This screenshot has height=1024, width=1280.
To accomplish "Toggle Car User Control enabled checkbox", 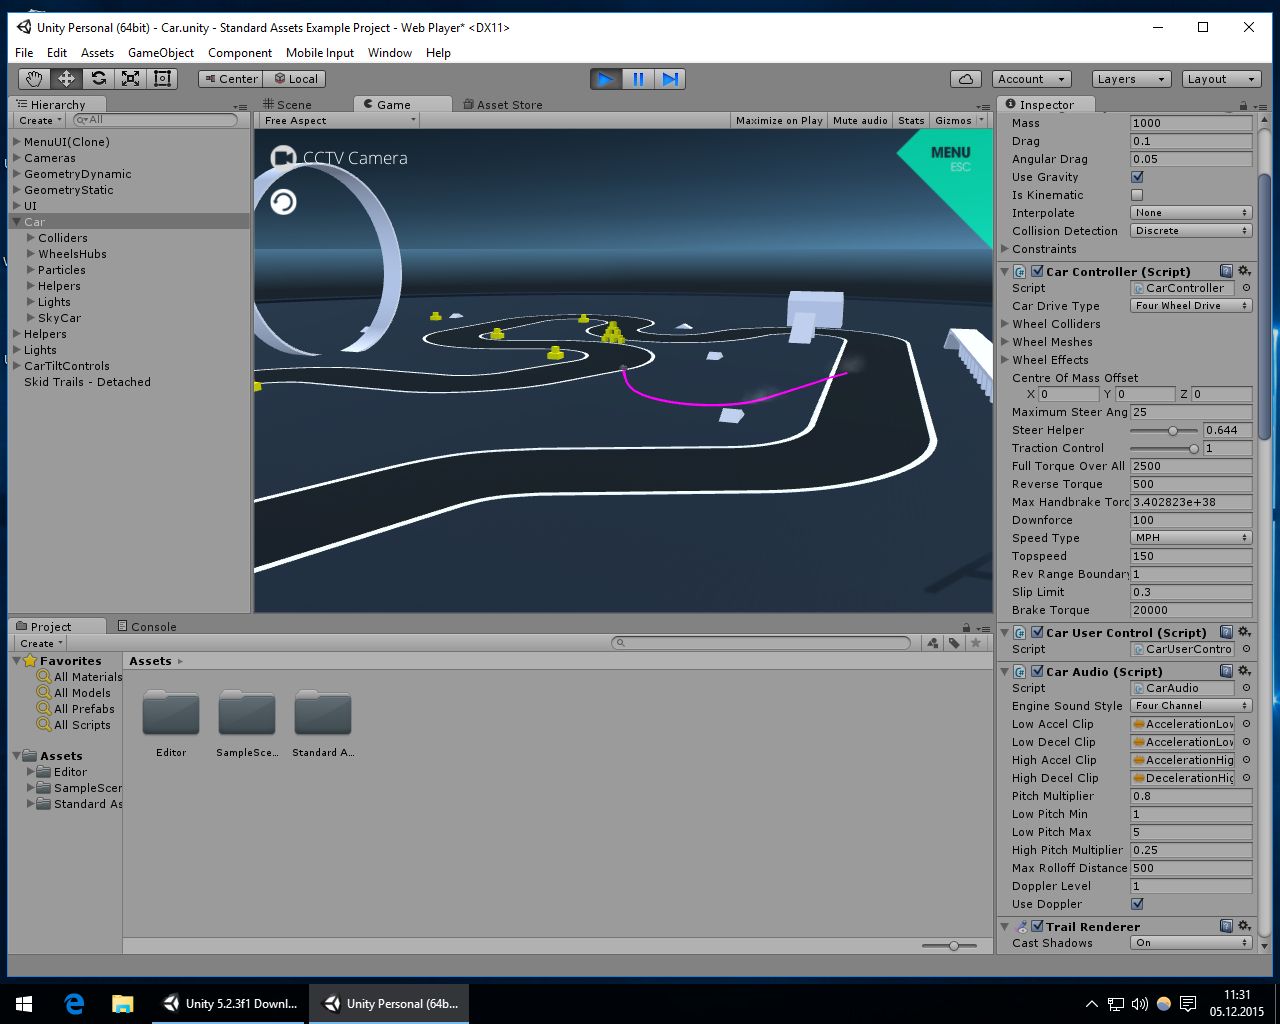I will click(1037, 632).
